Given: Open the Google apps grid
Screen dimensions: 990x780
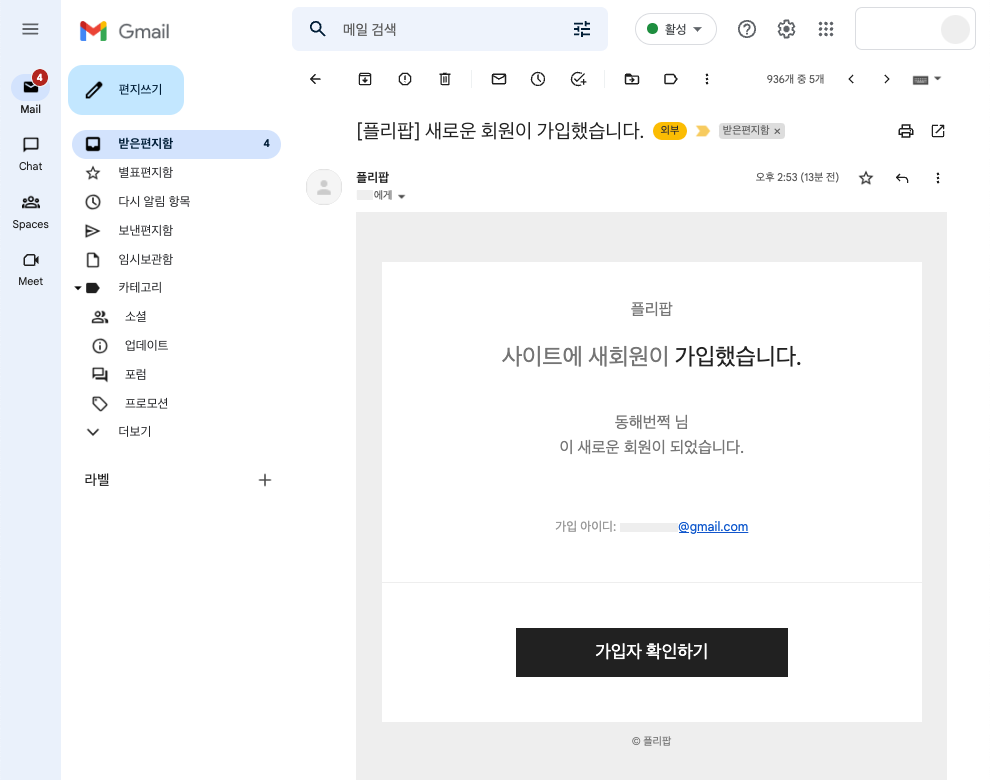Looking at the screenshot, I should pyautogui.click(x=826, y=29).
